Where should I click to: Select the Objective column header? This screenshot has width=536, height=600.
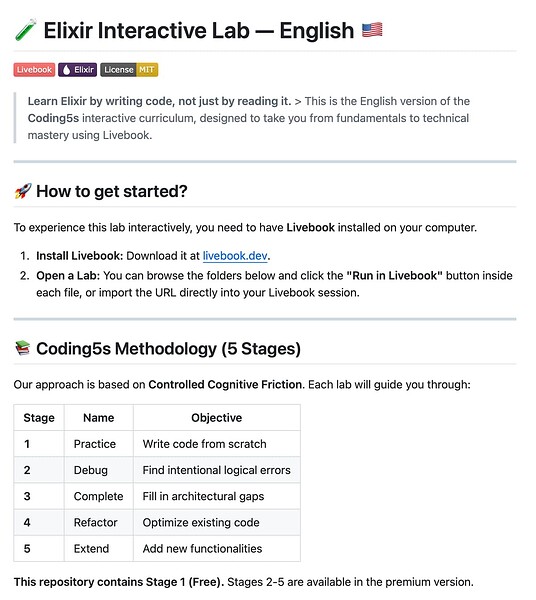point(217,417)
